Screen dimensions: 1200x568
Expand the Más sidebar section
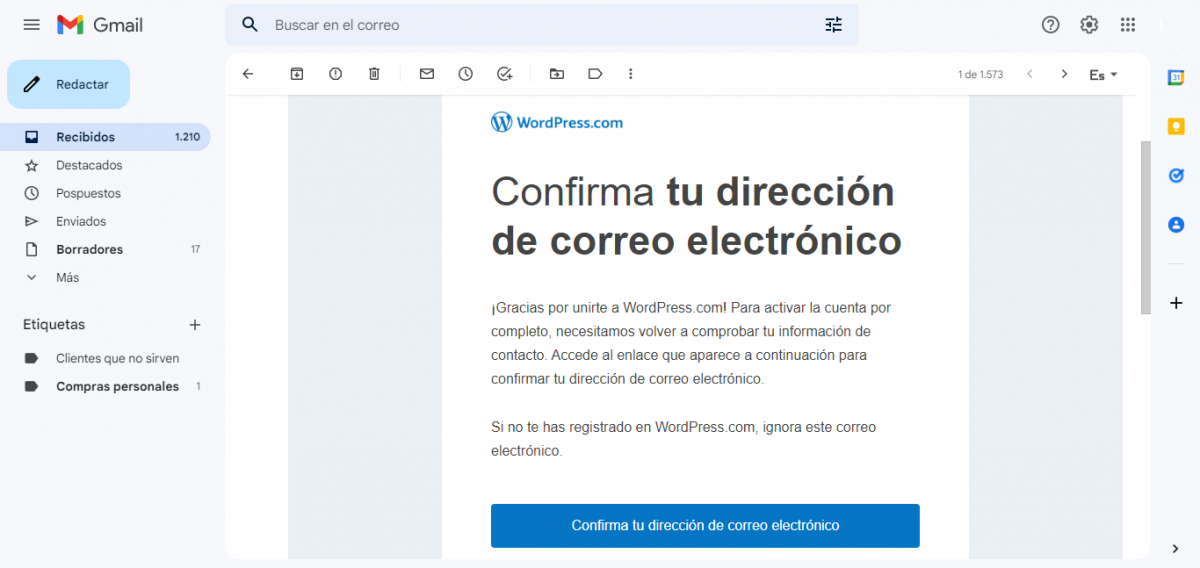(x=67, y=277)
